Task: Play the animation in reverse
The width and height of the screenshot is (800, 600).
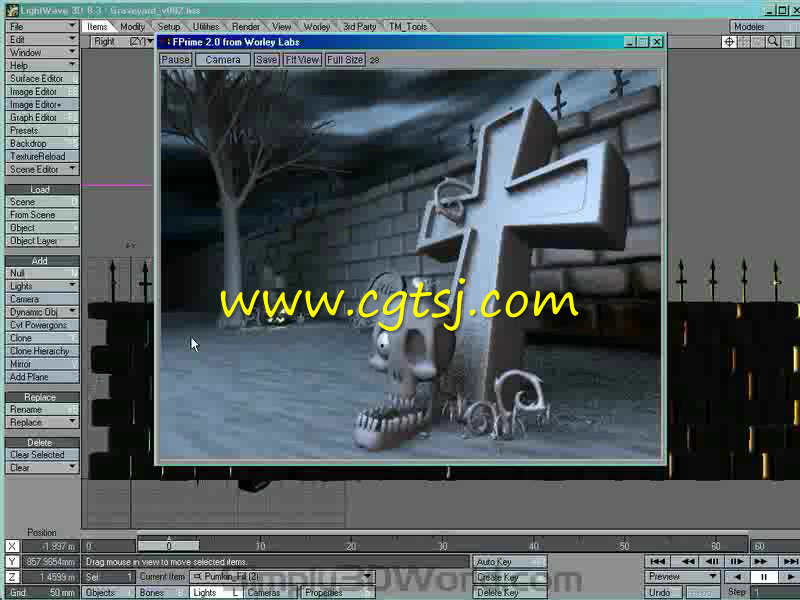Action: pos(737,577)
